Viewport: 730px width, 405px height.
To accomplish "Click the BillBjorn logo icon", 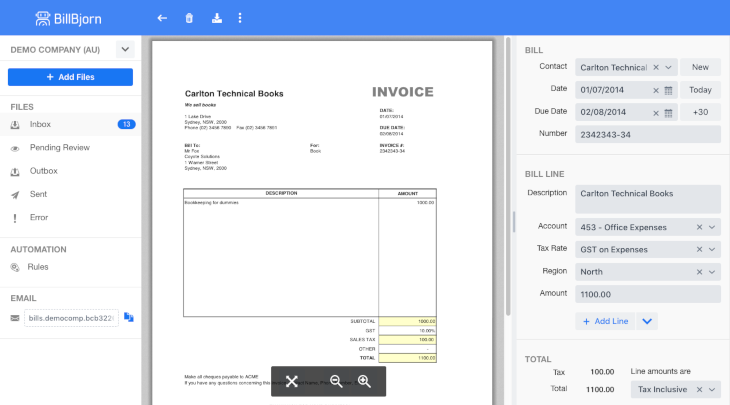I will point(42,19).
